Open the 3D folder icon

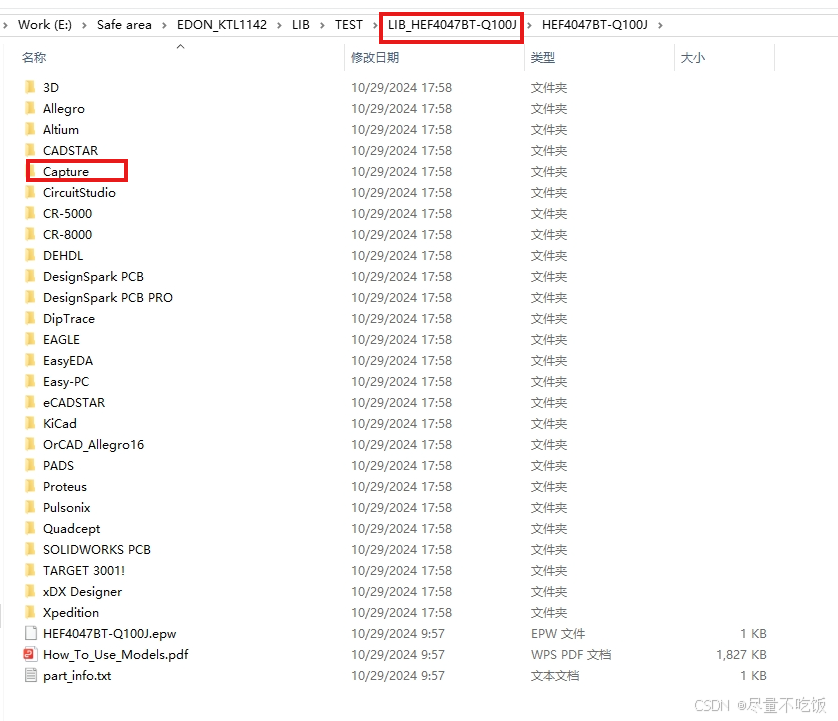point(30,87)
